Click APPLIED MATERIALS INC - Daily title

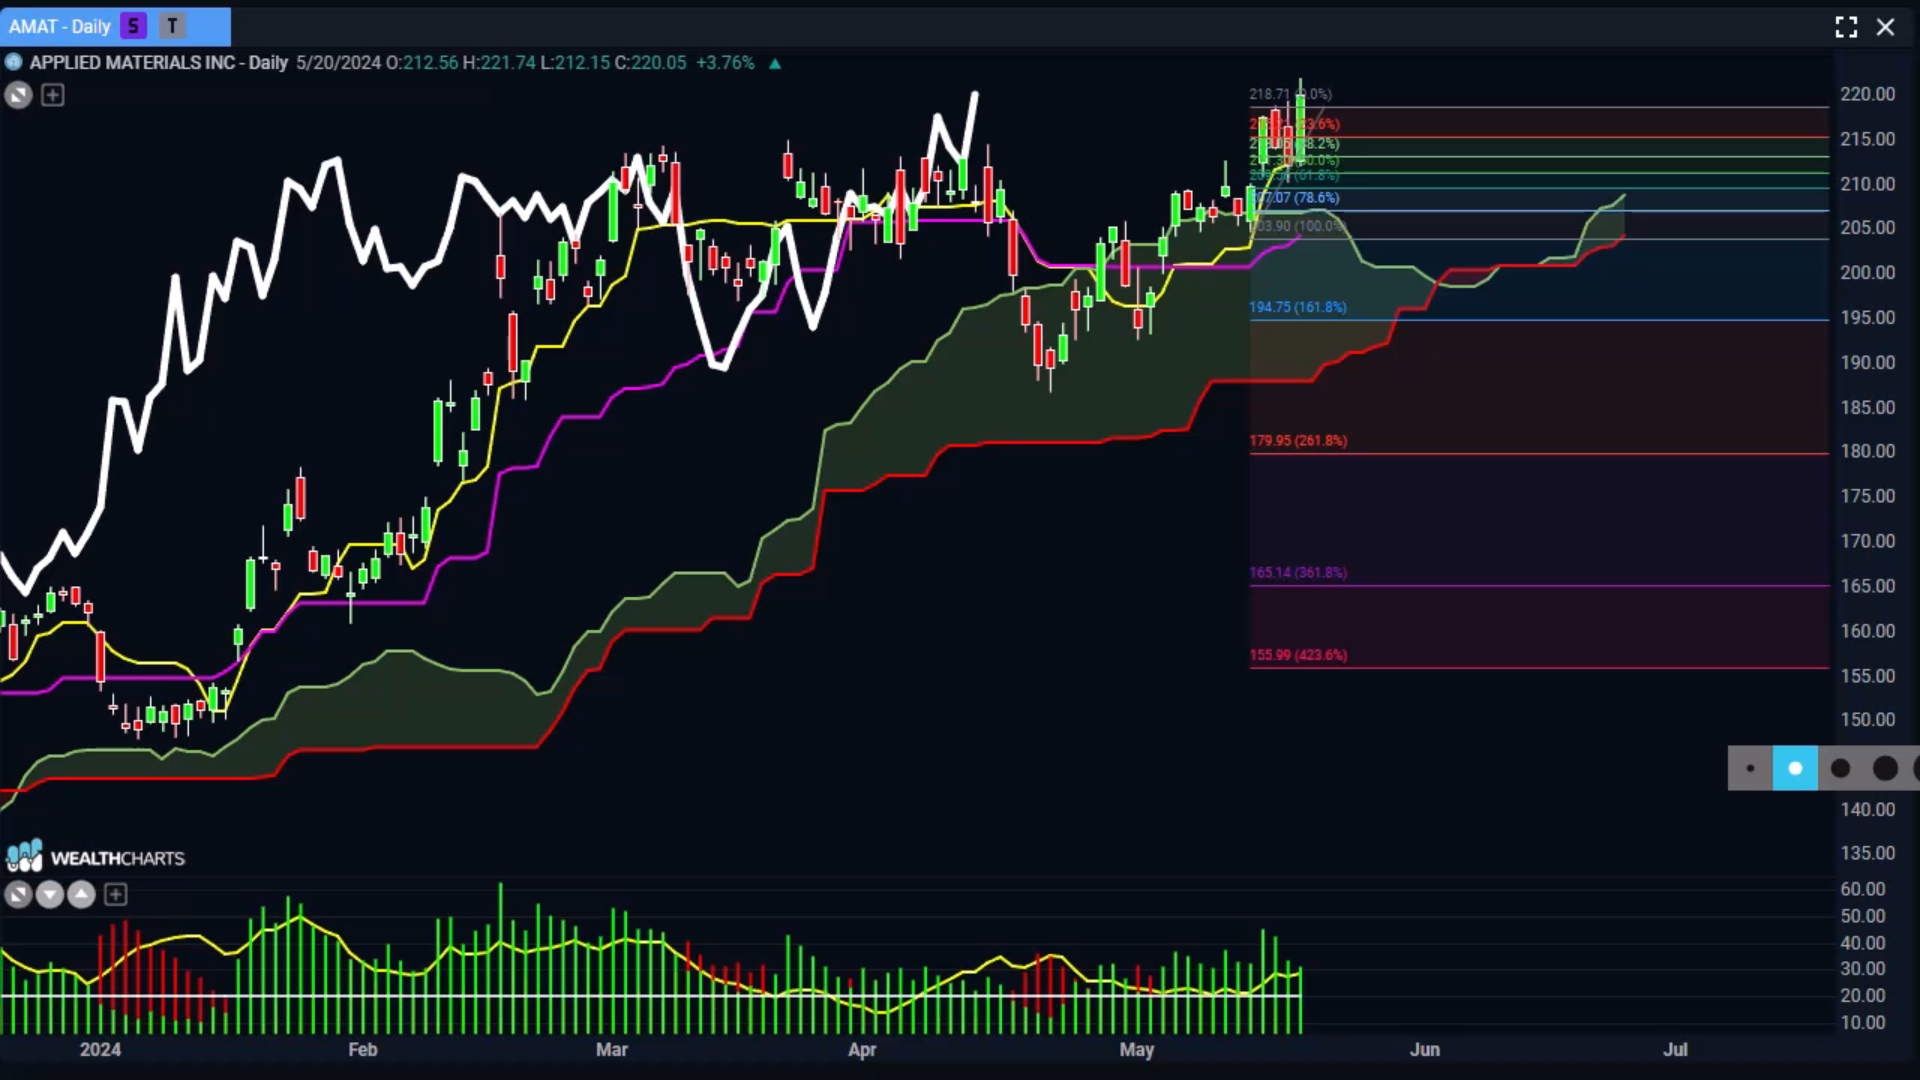[x=159, y=62]
